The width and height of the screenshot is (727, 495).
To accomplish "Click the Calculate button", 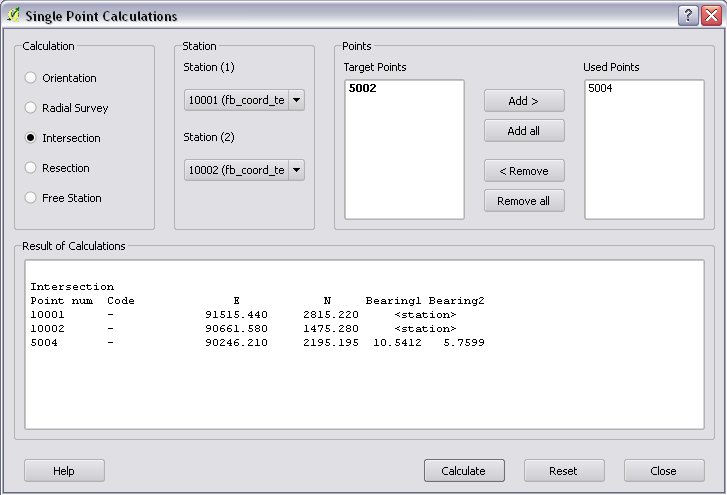I will (464, 470).
